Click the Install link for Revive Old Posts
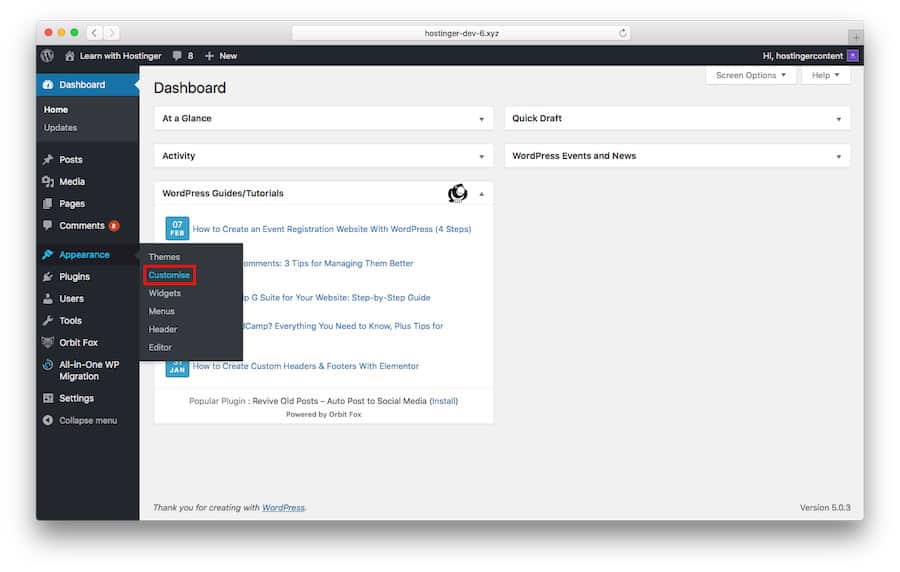This screenshot has height=572, width=900. click(x=444, y=401)
